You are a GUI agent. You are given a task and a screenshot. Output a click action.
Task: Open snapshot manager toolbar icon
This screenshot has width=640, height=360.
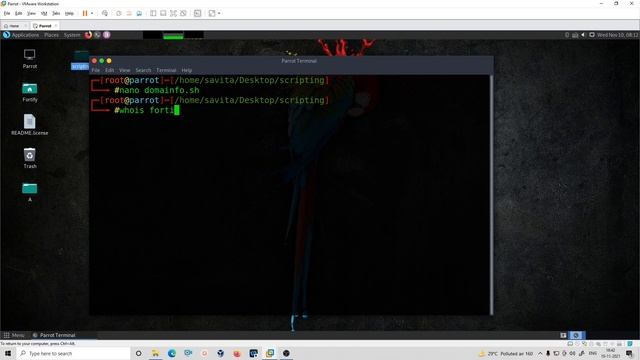tap(139, 13)
